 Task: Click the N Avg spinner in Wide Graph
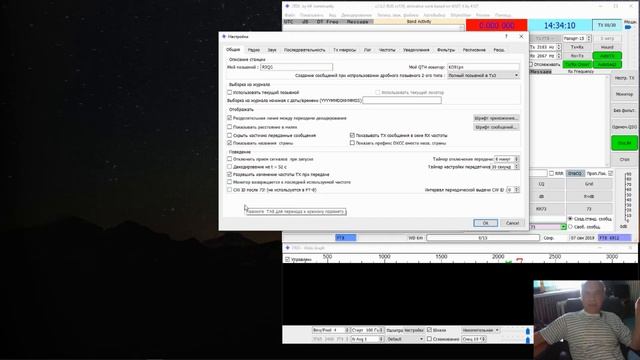click(x=367, y=339)
